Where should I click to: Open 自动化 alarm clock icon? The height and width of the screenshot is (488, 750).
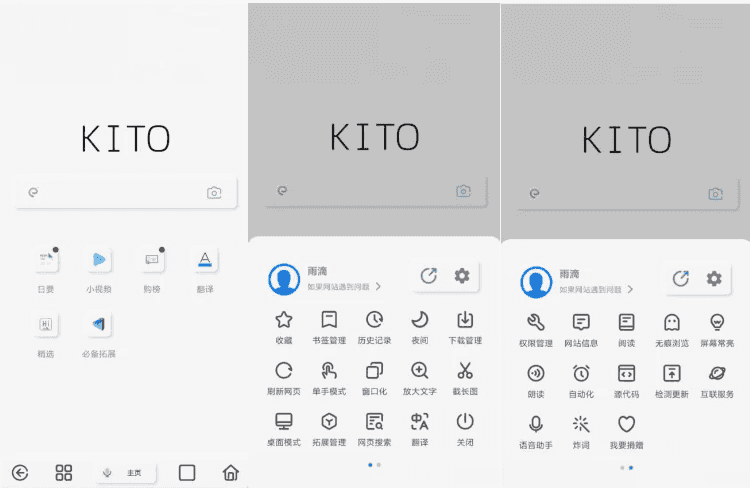(581, 373)
